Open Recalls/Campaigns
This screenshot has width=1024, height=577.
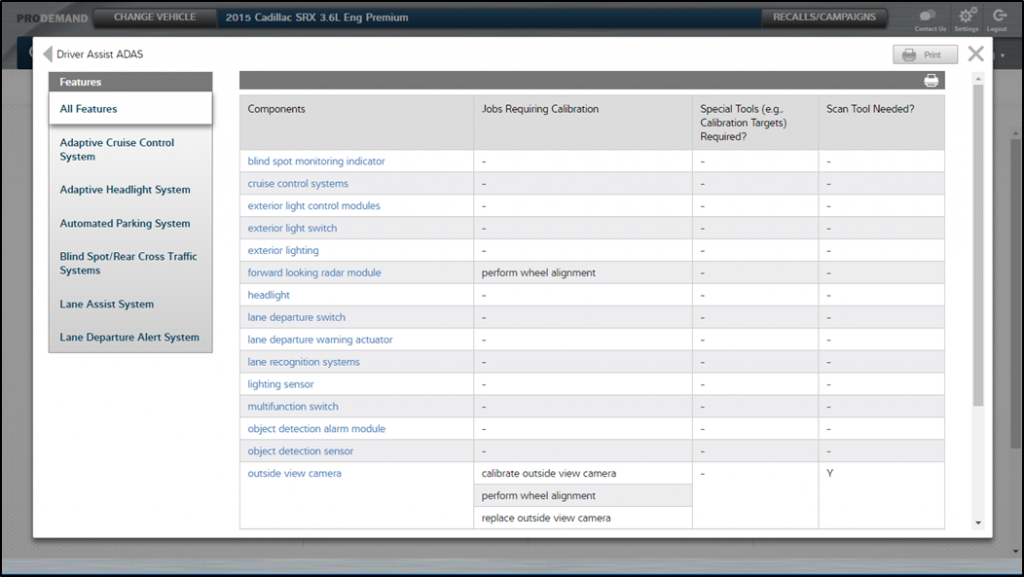click(x=824, y=17)
